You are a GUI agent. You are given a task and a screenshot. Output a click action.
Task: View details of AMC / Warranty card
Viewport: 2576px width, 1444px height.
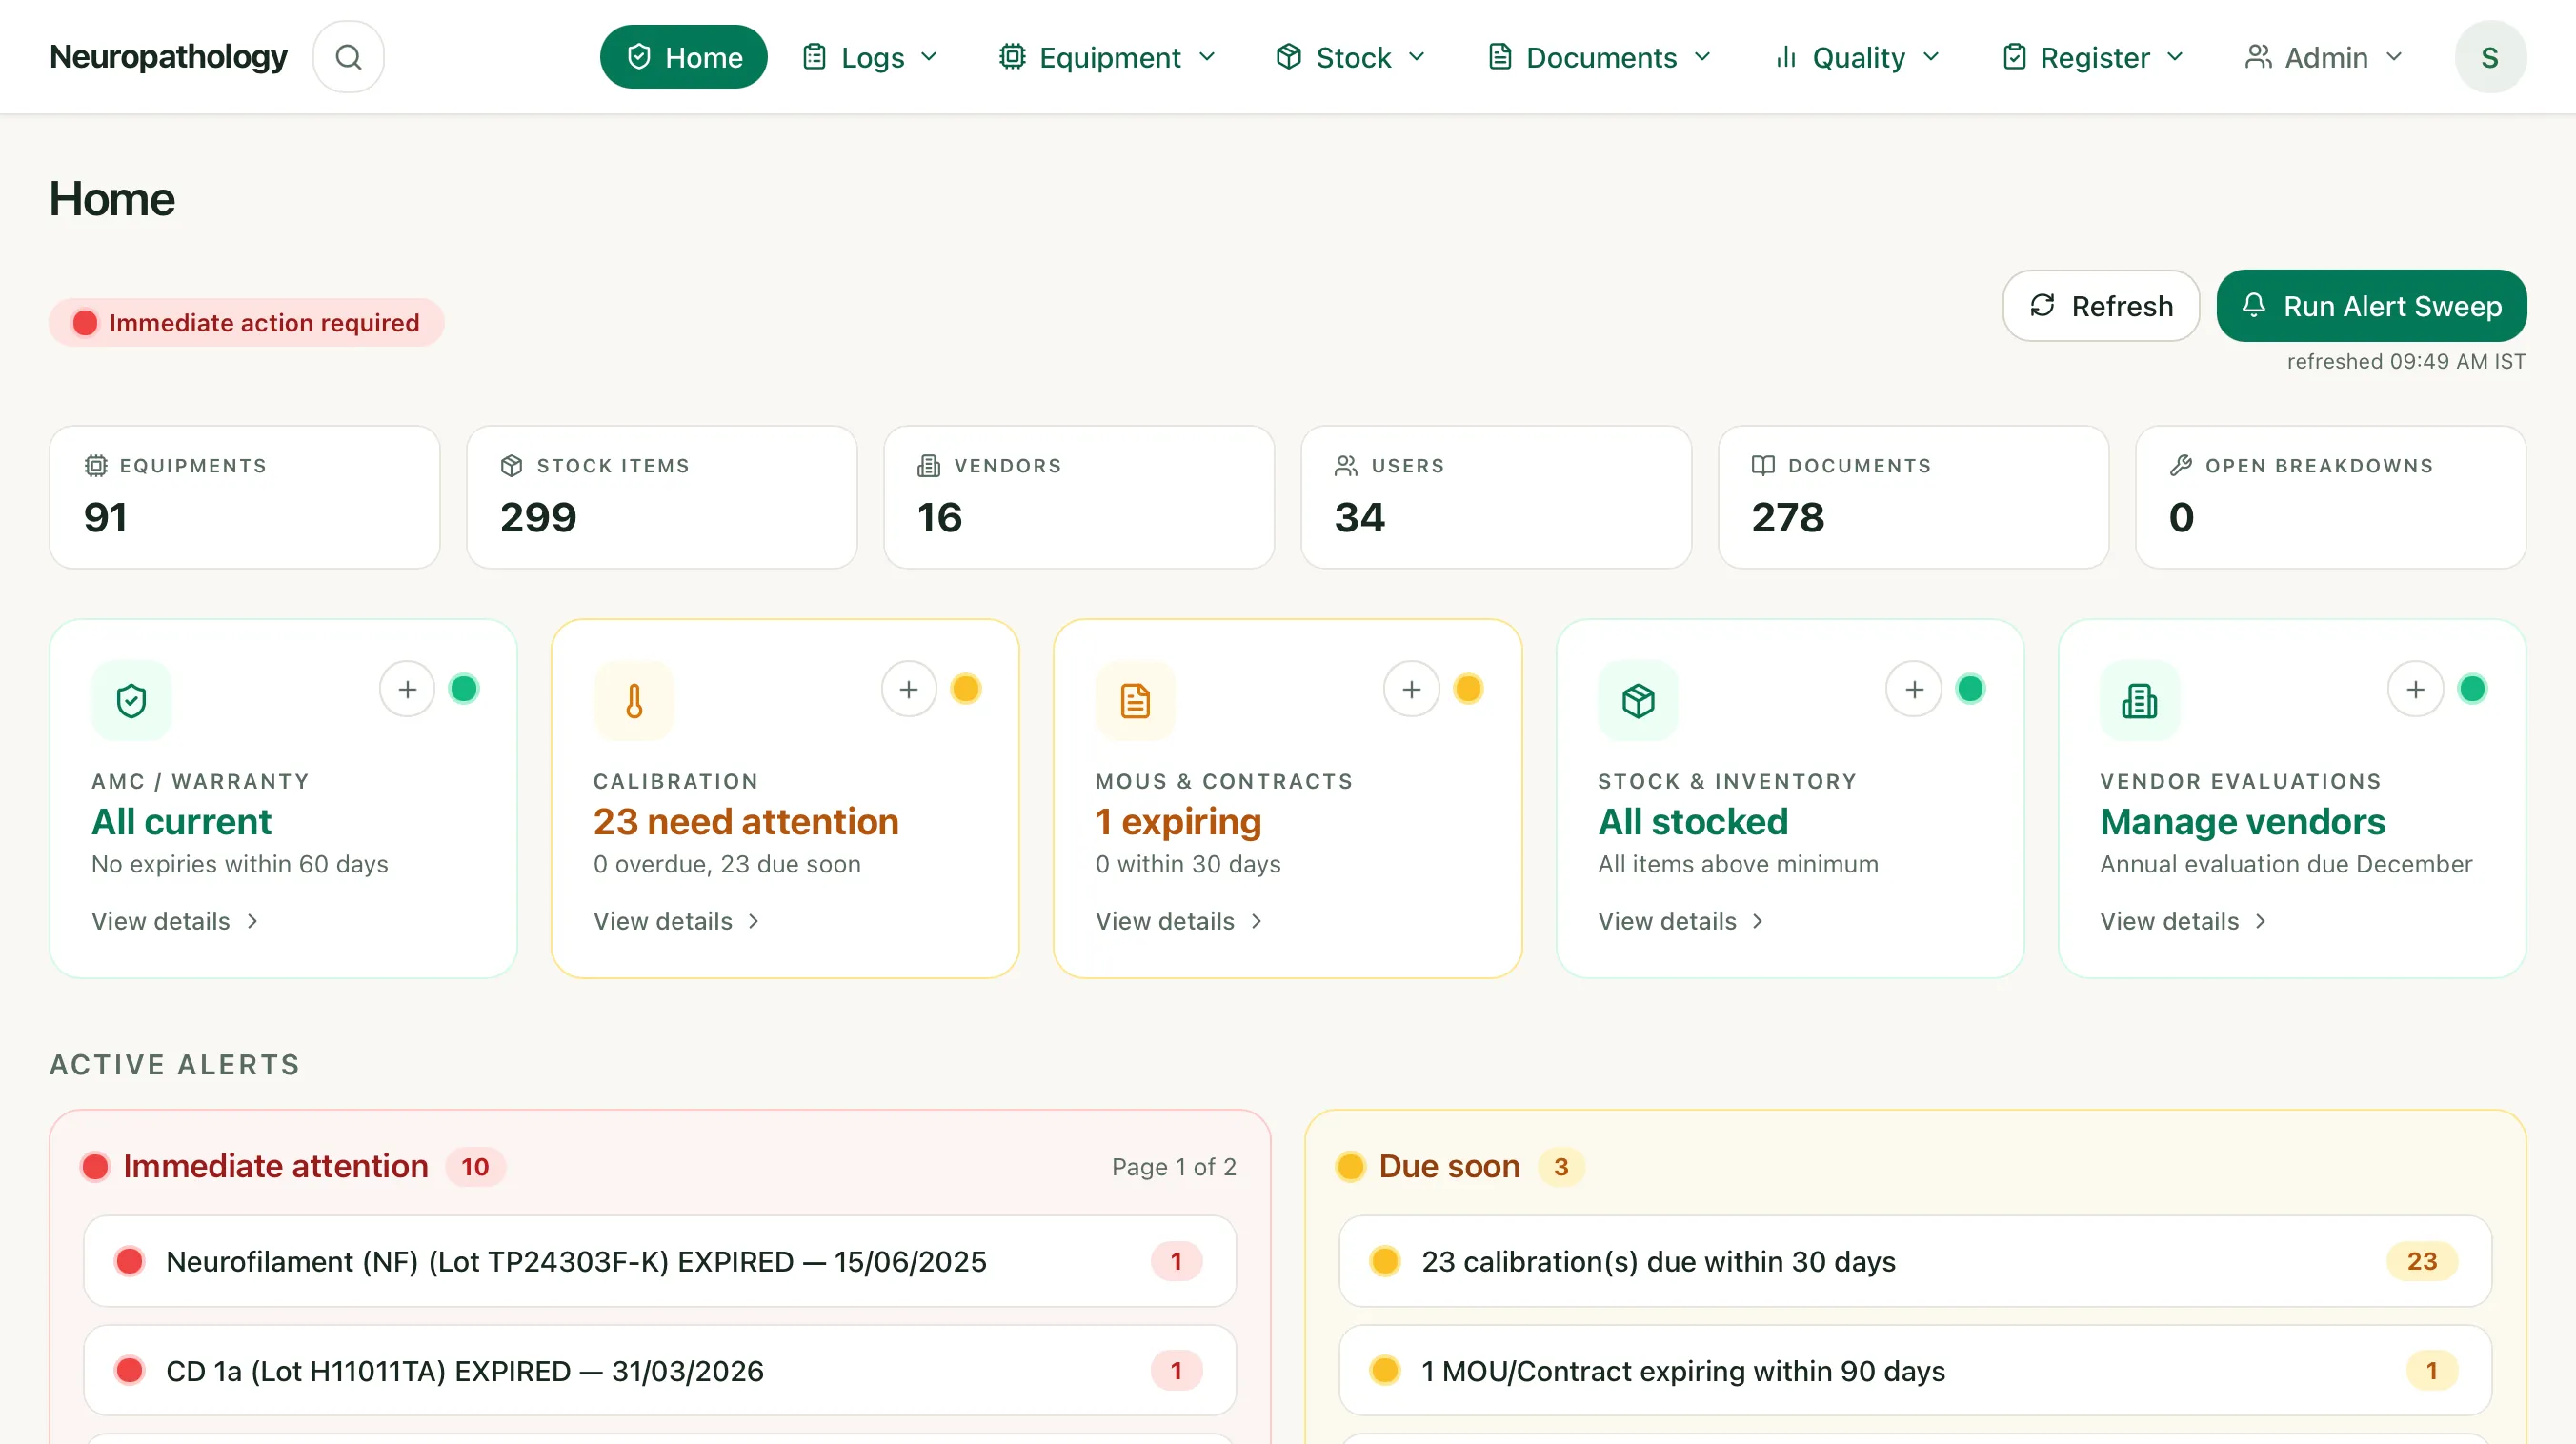coord(175,921)
